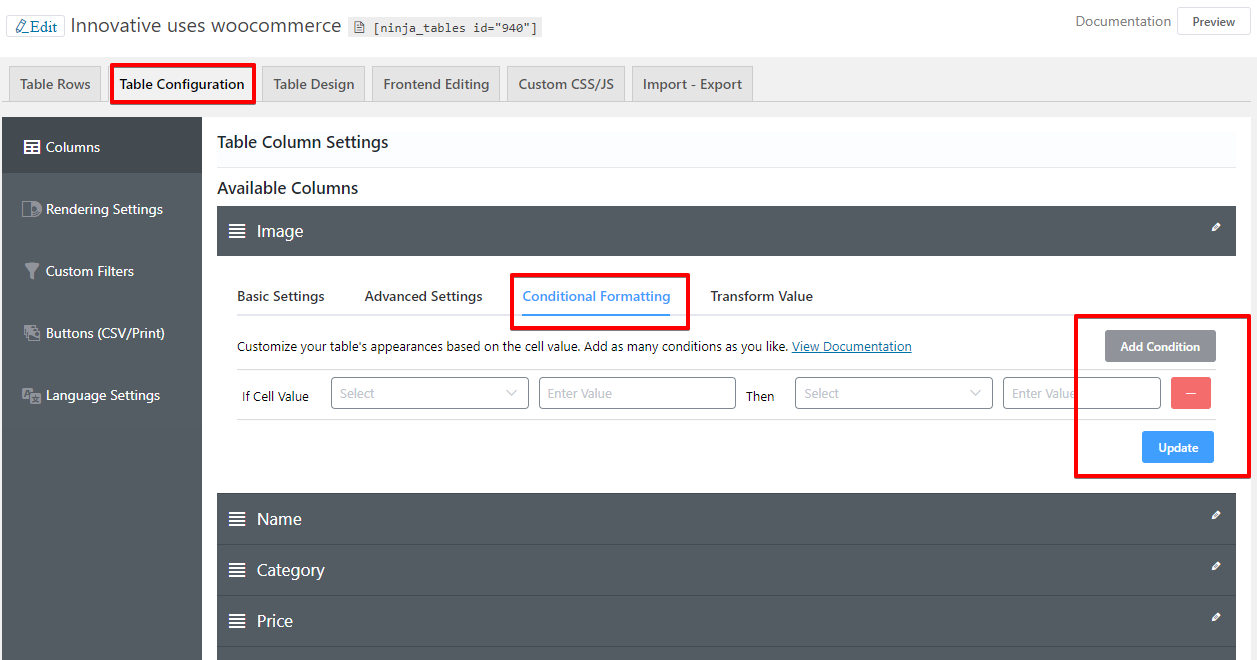Grab the drag handle icon beside Image
The width and height of the screenshot is (1257, 660).
(x=237, y=231)
